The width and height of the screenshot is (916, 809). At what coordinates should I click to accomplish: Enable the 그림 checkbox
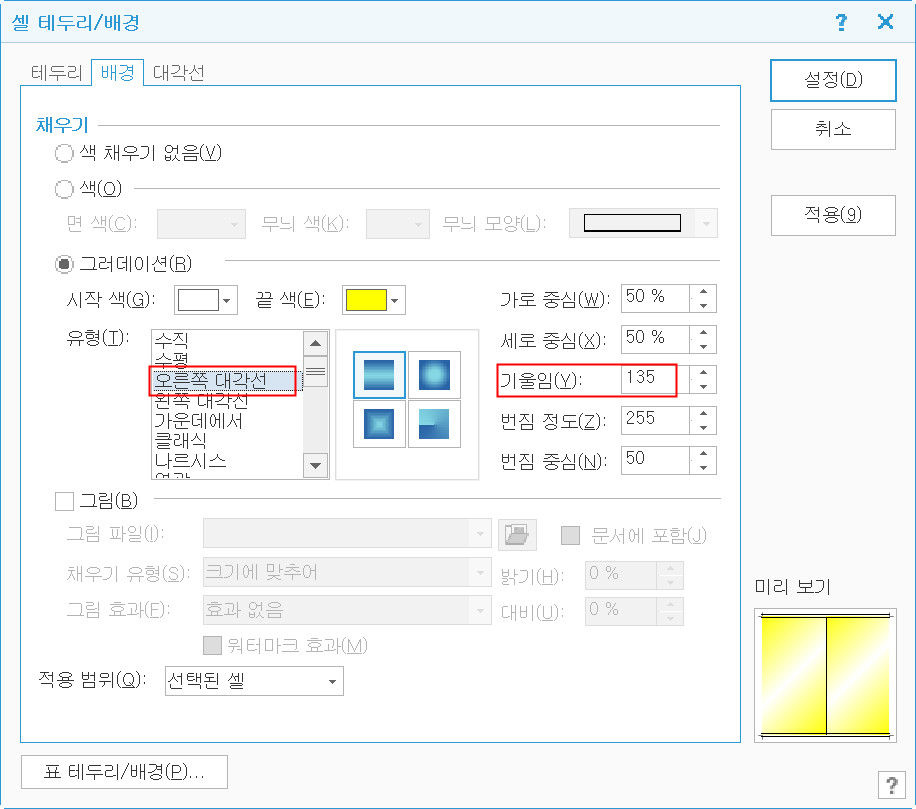[65, 500]
